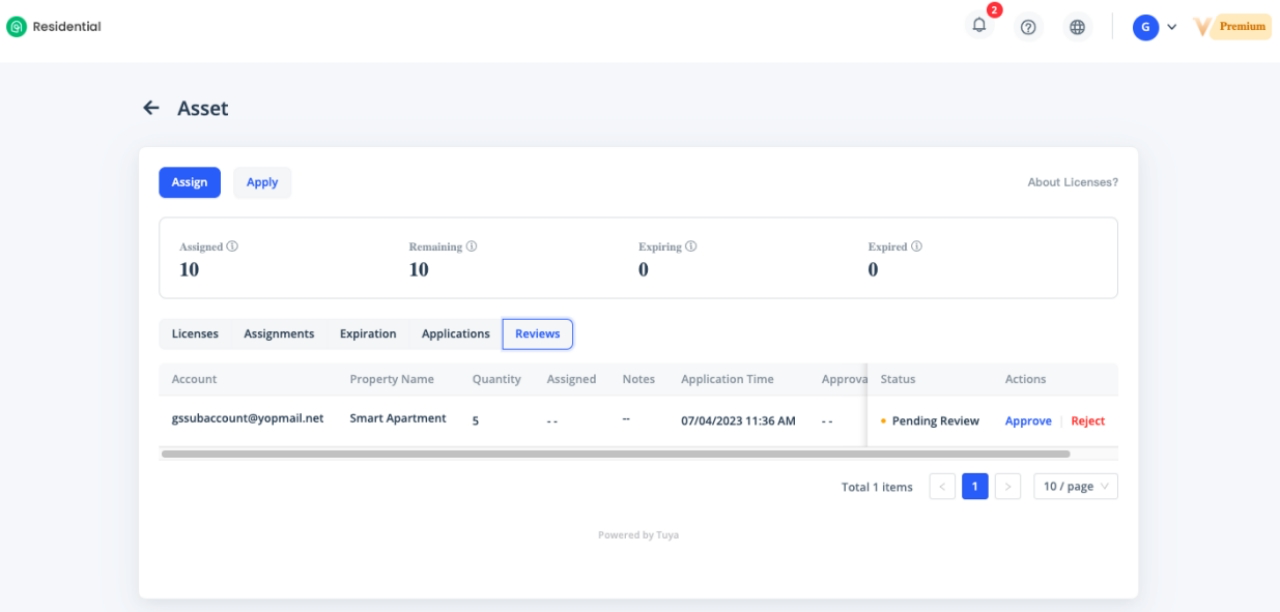Reject the gssubaccount license request
This screenshot has width=1280, height=612.
coord(1087,421)
